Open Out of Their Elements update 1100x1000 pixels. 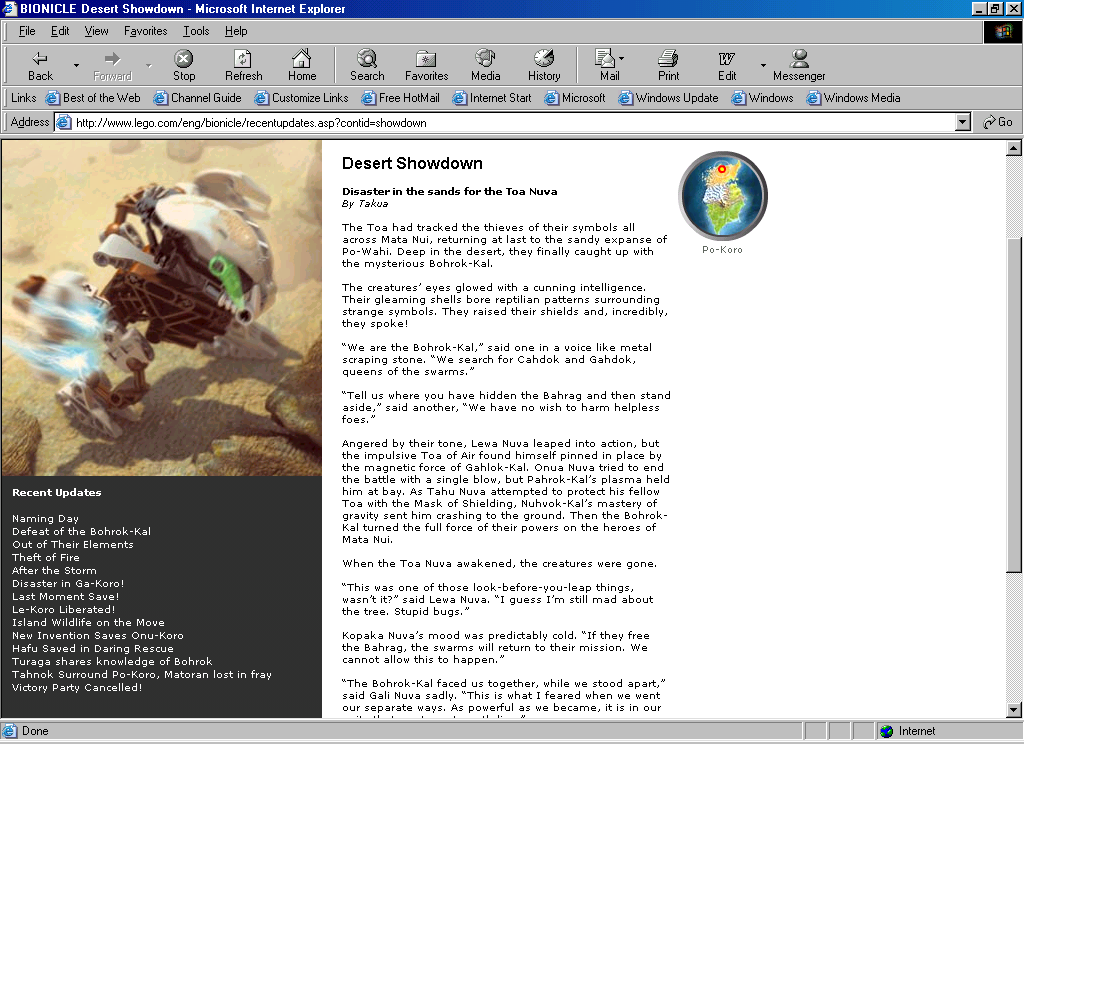click(x=72, y=545)
